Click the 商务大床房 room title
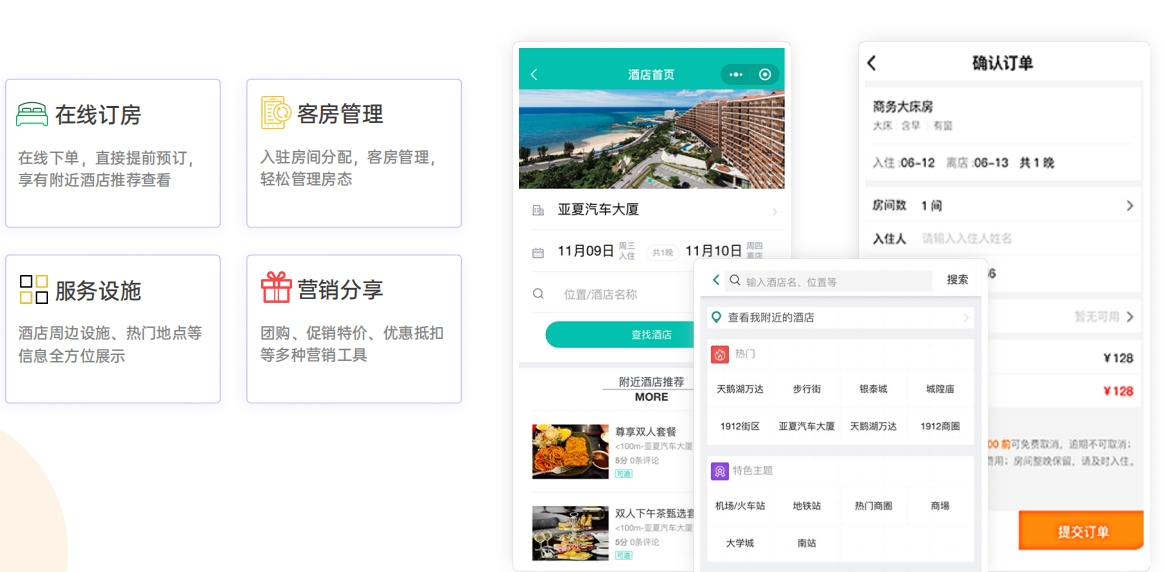 point(903,107)
